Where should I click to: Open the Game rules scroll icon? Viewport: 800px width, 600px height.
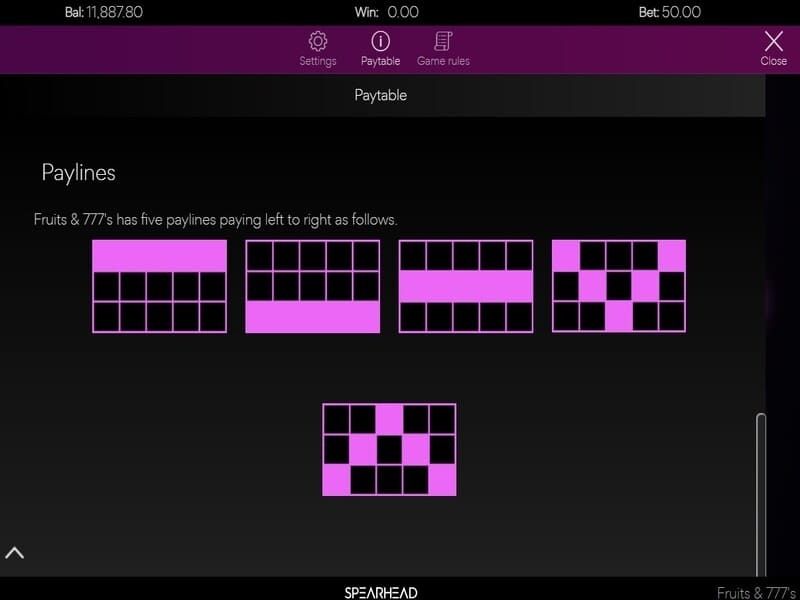443,41
